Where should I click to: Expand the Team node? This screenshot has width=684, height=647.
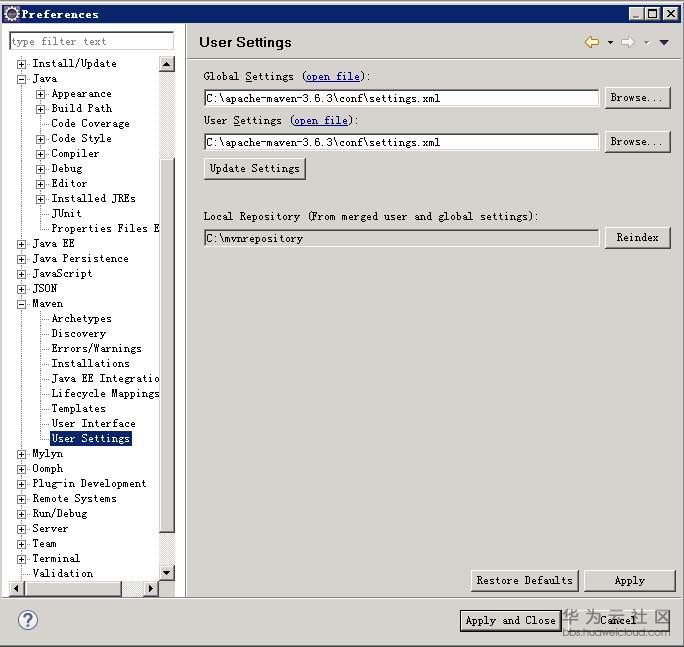21,544
